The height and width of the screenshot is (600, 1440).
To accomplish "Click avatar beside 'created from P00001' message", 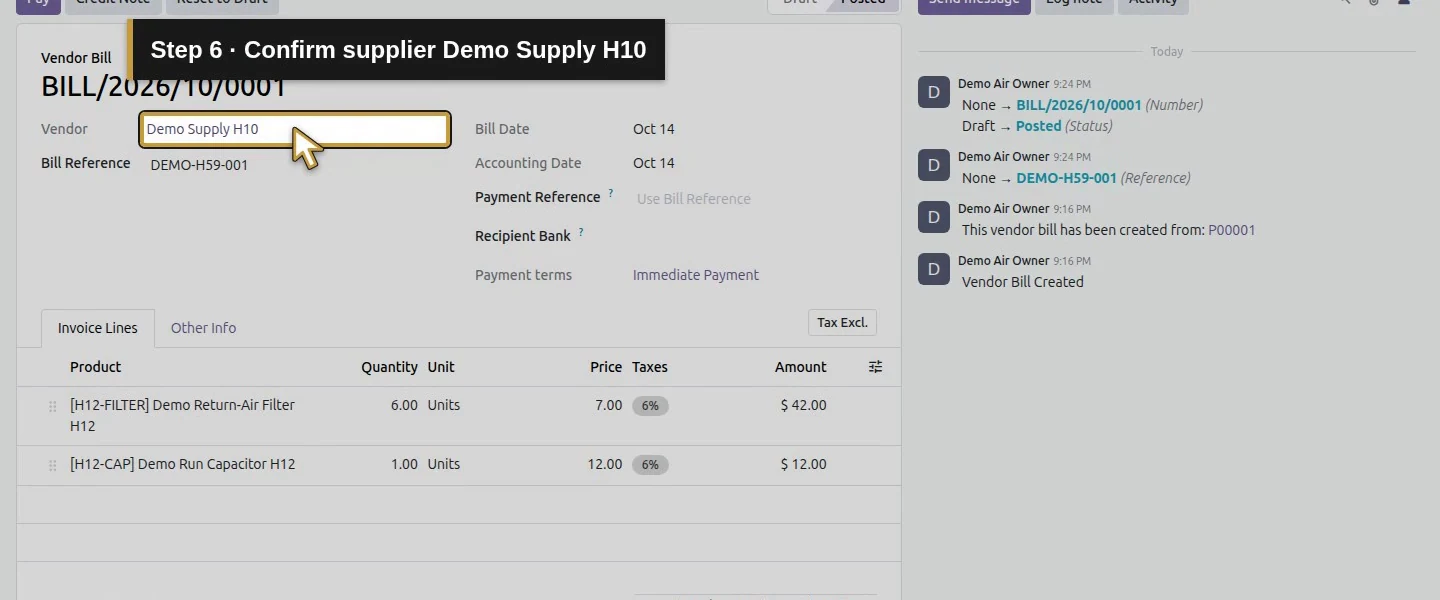I will coord(933,217).
